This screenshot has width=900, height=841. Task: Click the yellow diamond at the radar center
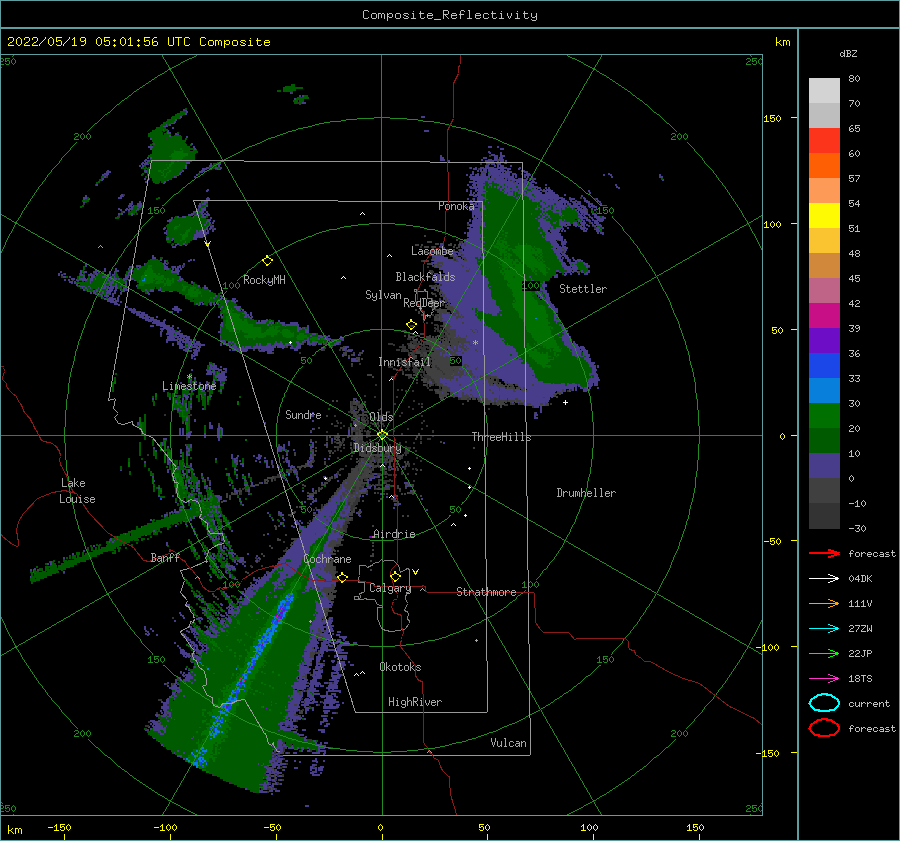point(382,435)
